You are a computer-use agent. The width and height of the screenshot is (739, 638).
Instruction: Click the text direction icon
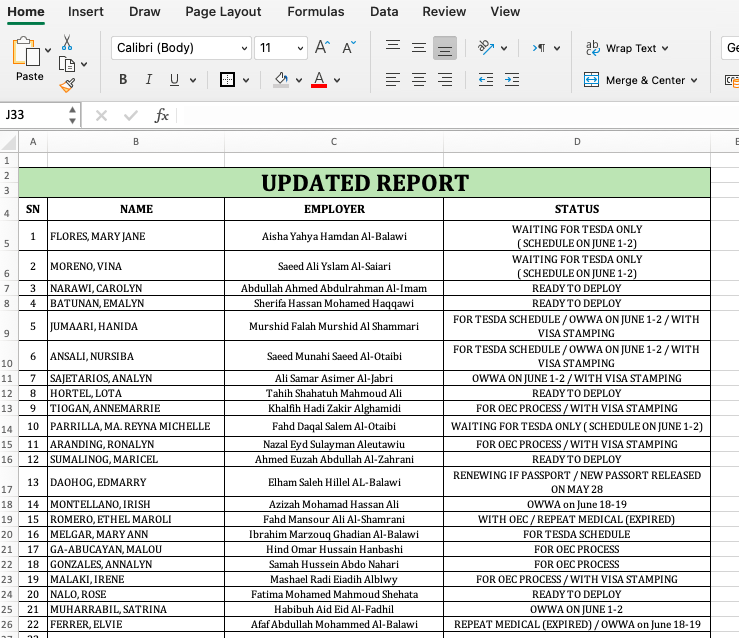pyautogui.click(x=540, y=48)
